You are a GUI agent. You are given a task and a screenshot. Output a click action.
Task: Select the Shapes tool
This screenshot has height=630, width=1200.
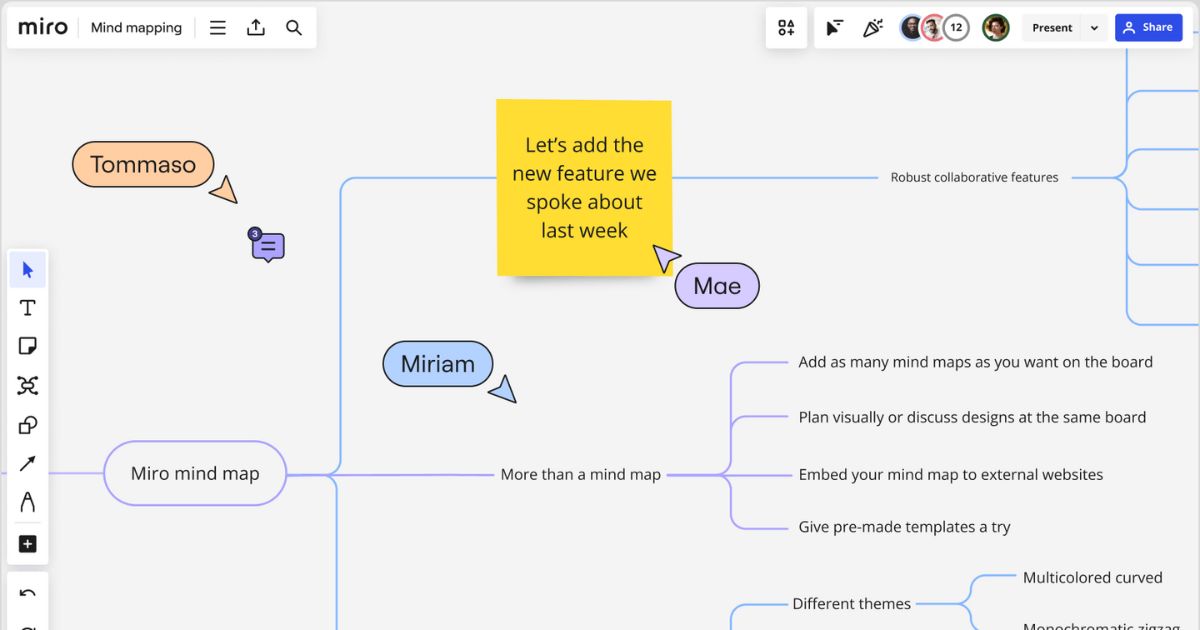pos(27,425)
